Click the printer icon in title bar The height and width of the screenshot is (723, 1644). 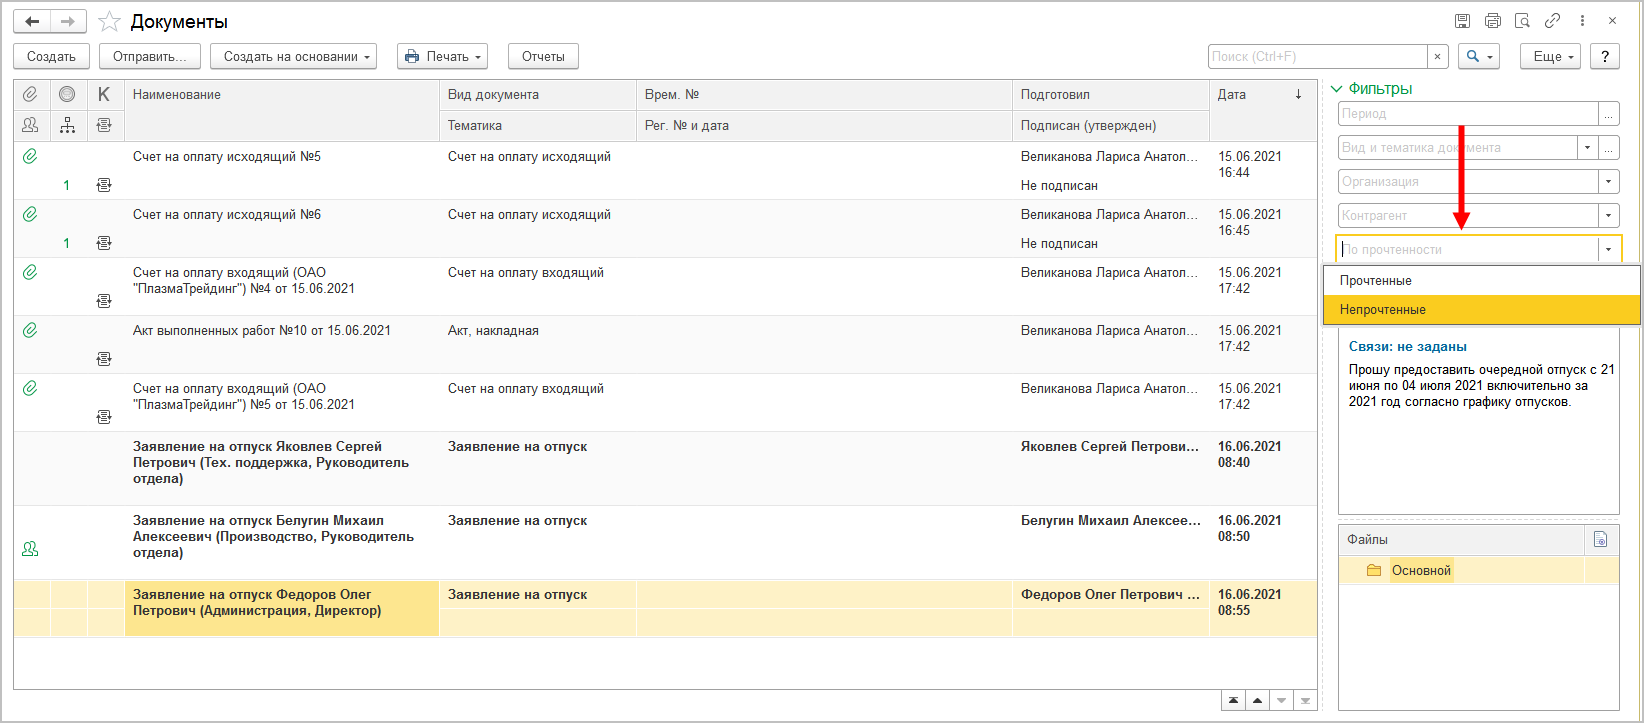coord(1492,21)
